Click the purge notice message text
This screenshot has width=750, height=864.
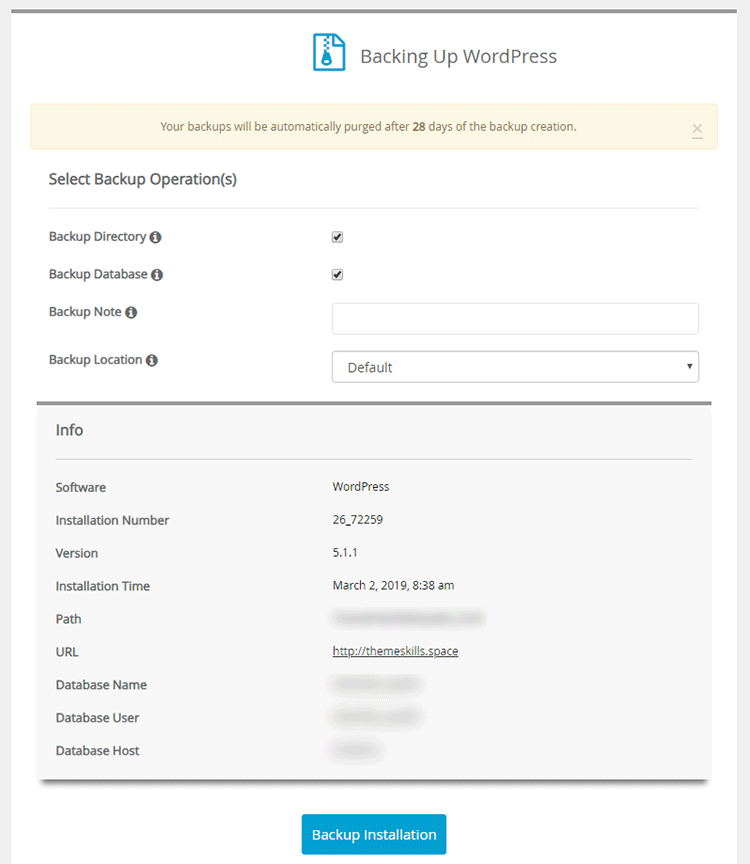(x=368, y=127)
